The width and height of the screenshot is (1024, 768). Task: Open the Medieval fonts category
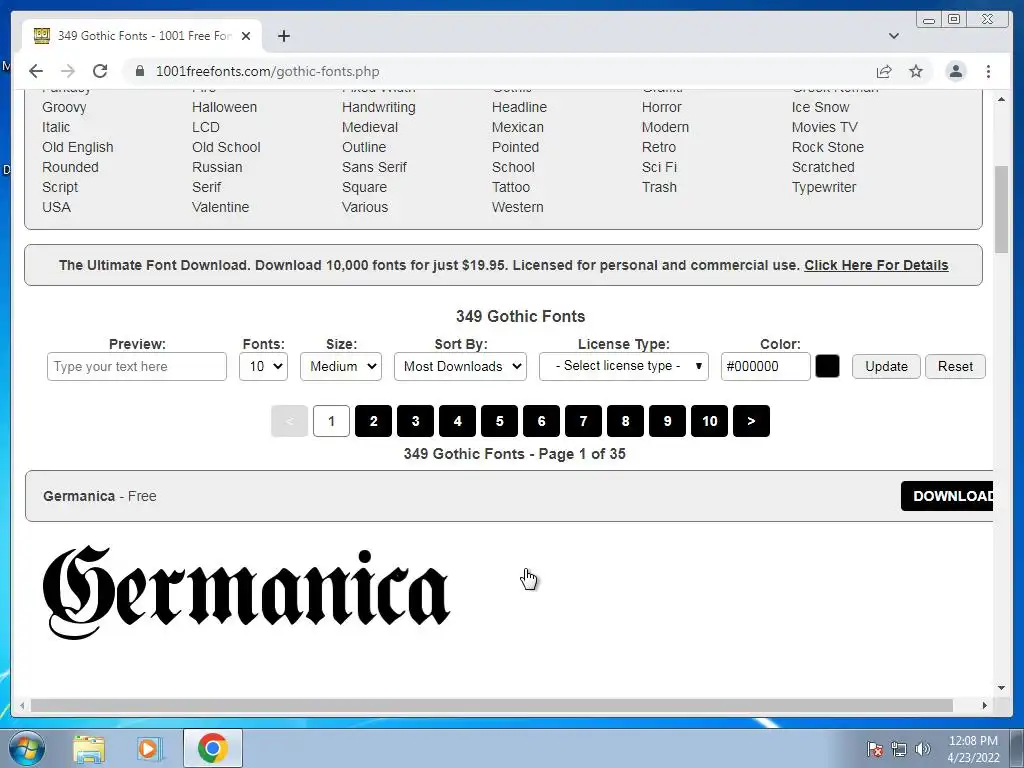(370, 127)
